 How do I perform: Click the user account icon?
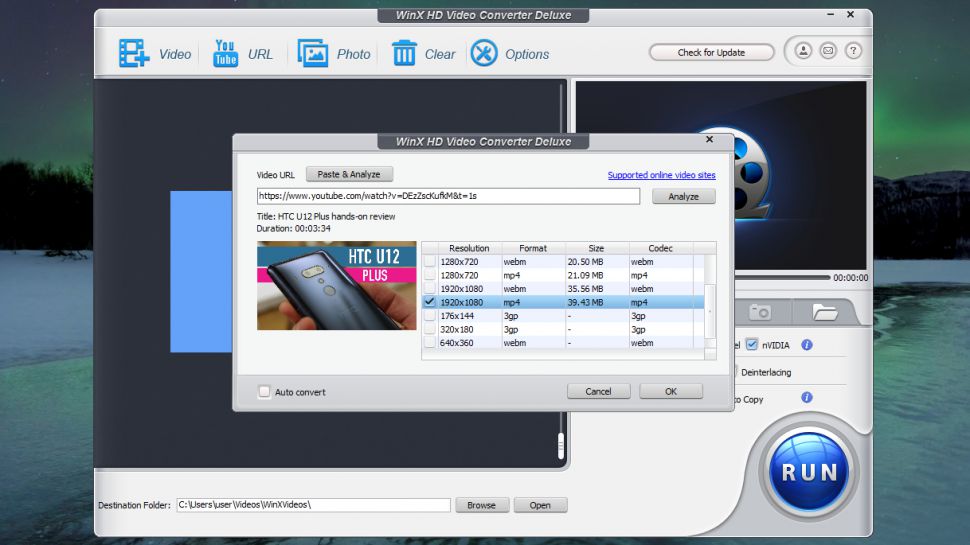[x=804, y=51]
